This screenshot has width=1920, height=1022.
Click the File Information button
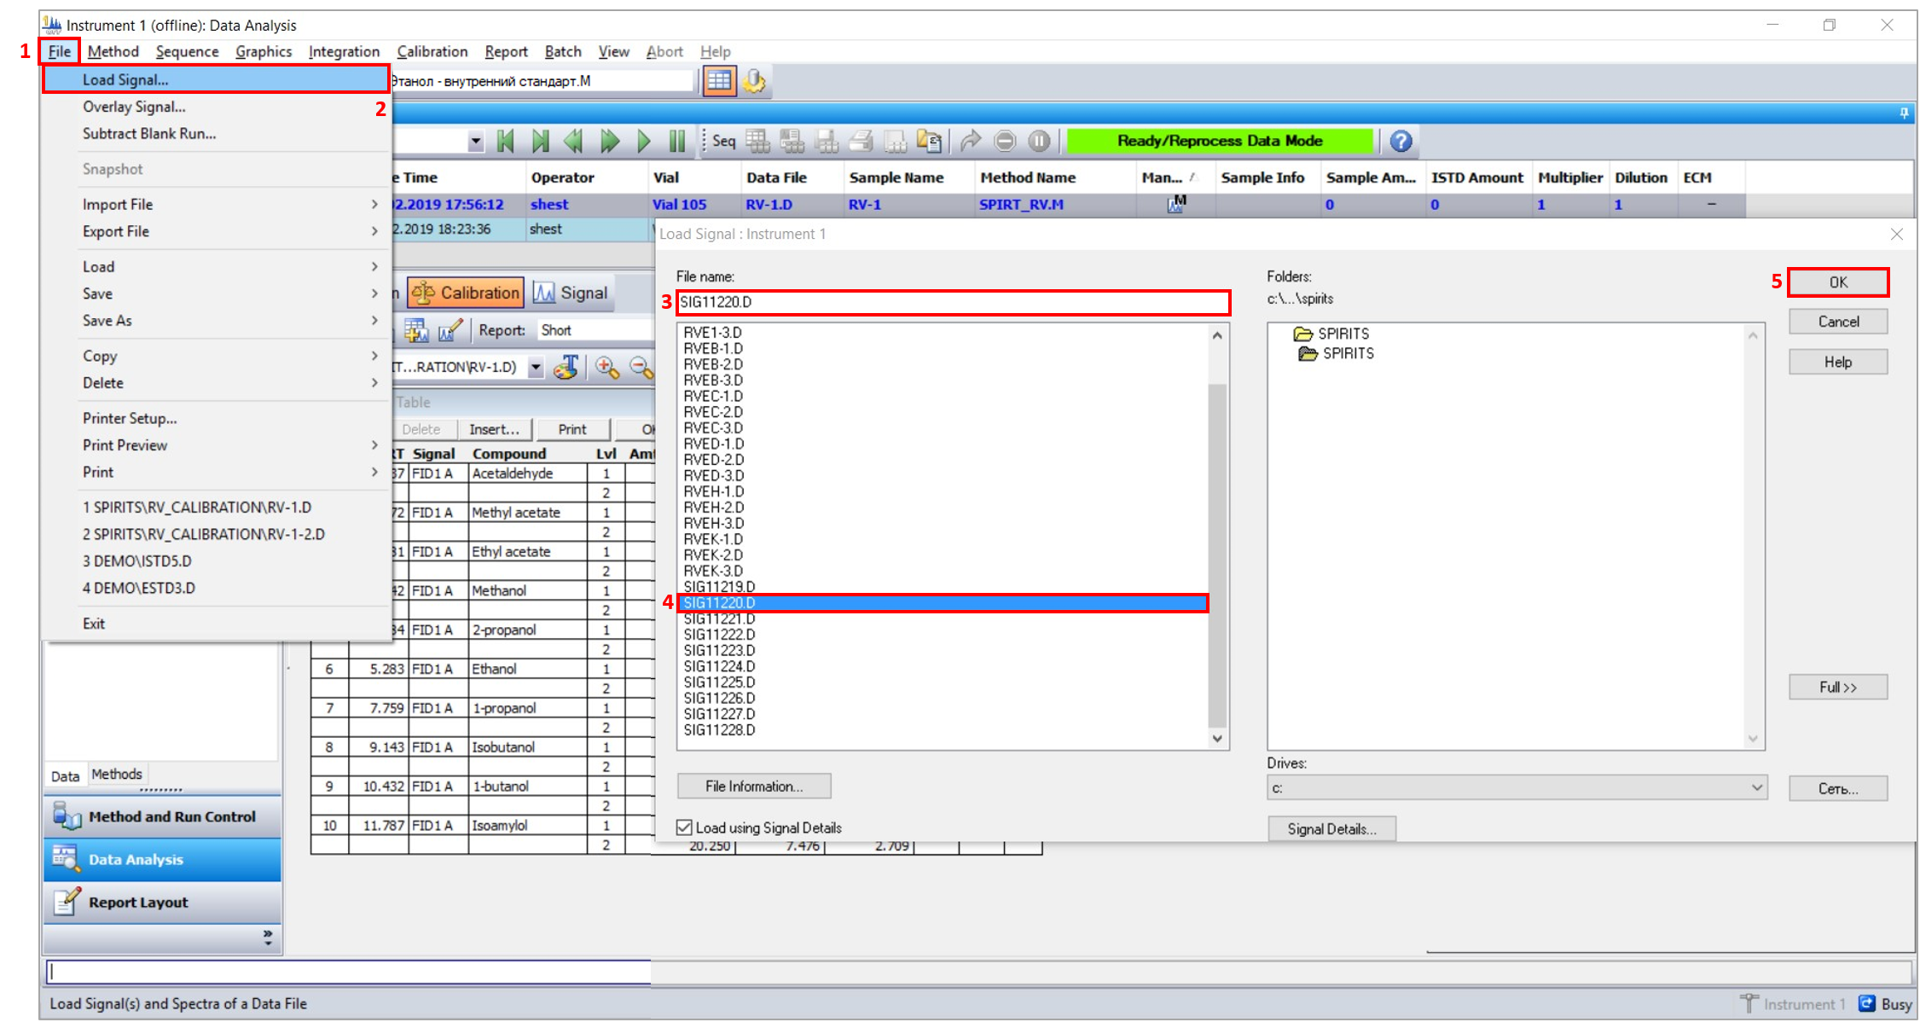coord(753,786)
